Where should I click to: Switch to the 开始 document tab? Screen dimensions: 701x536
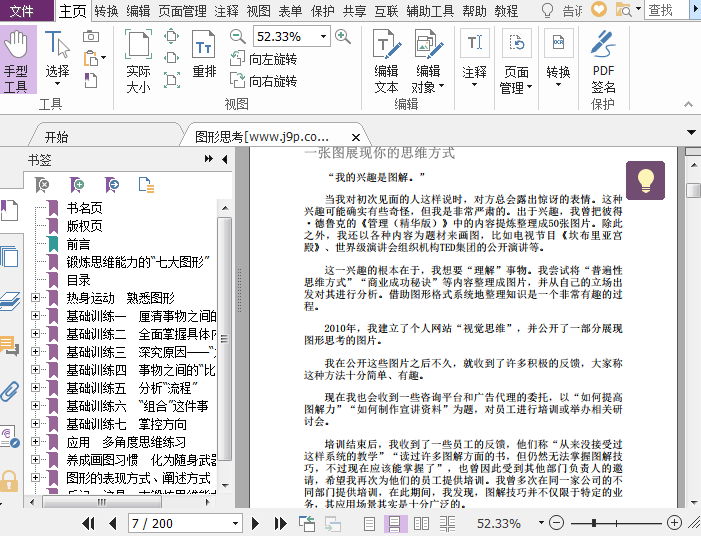tap(56, 137)
